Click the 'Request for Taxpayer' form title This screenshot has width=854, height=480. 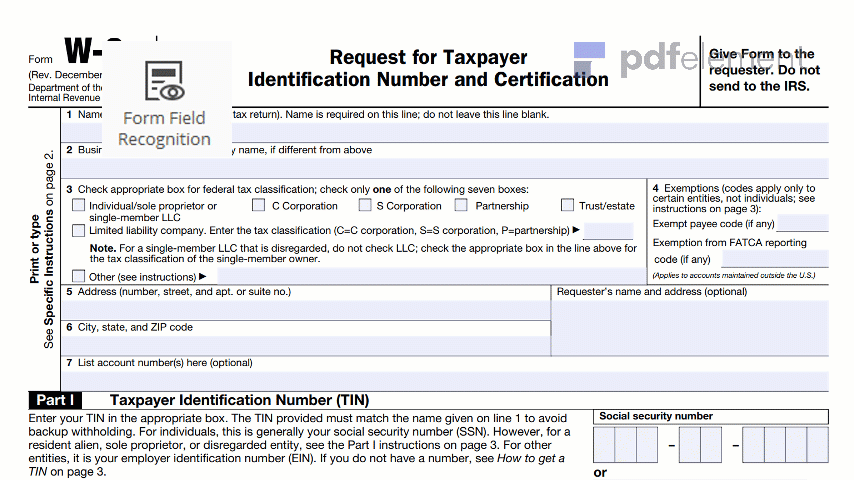click(428, 57)
